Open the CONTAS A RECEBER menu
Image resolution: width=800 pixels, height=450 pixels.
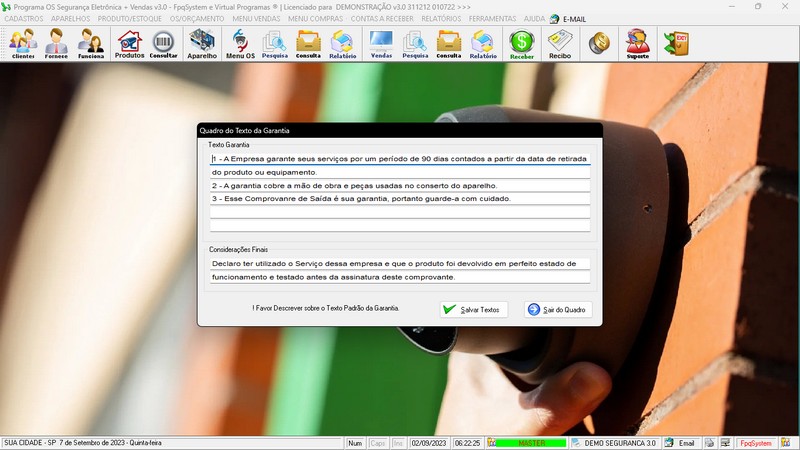(382, 19)
